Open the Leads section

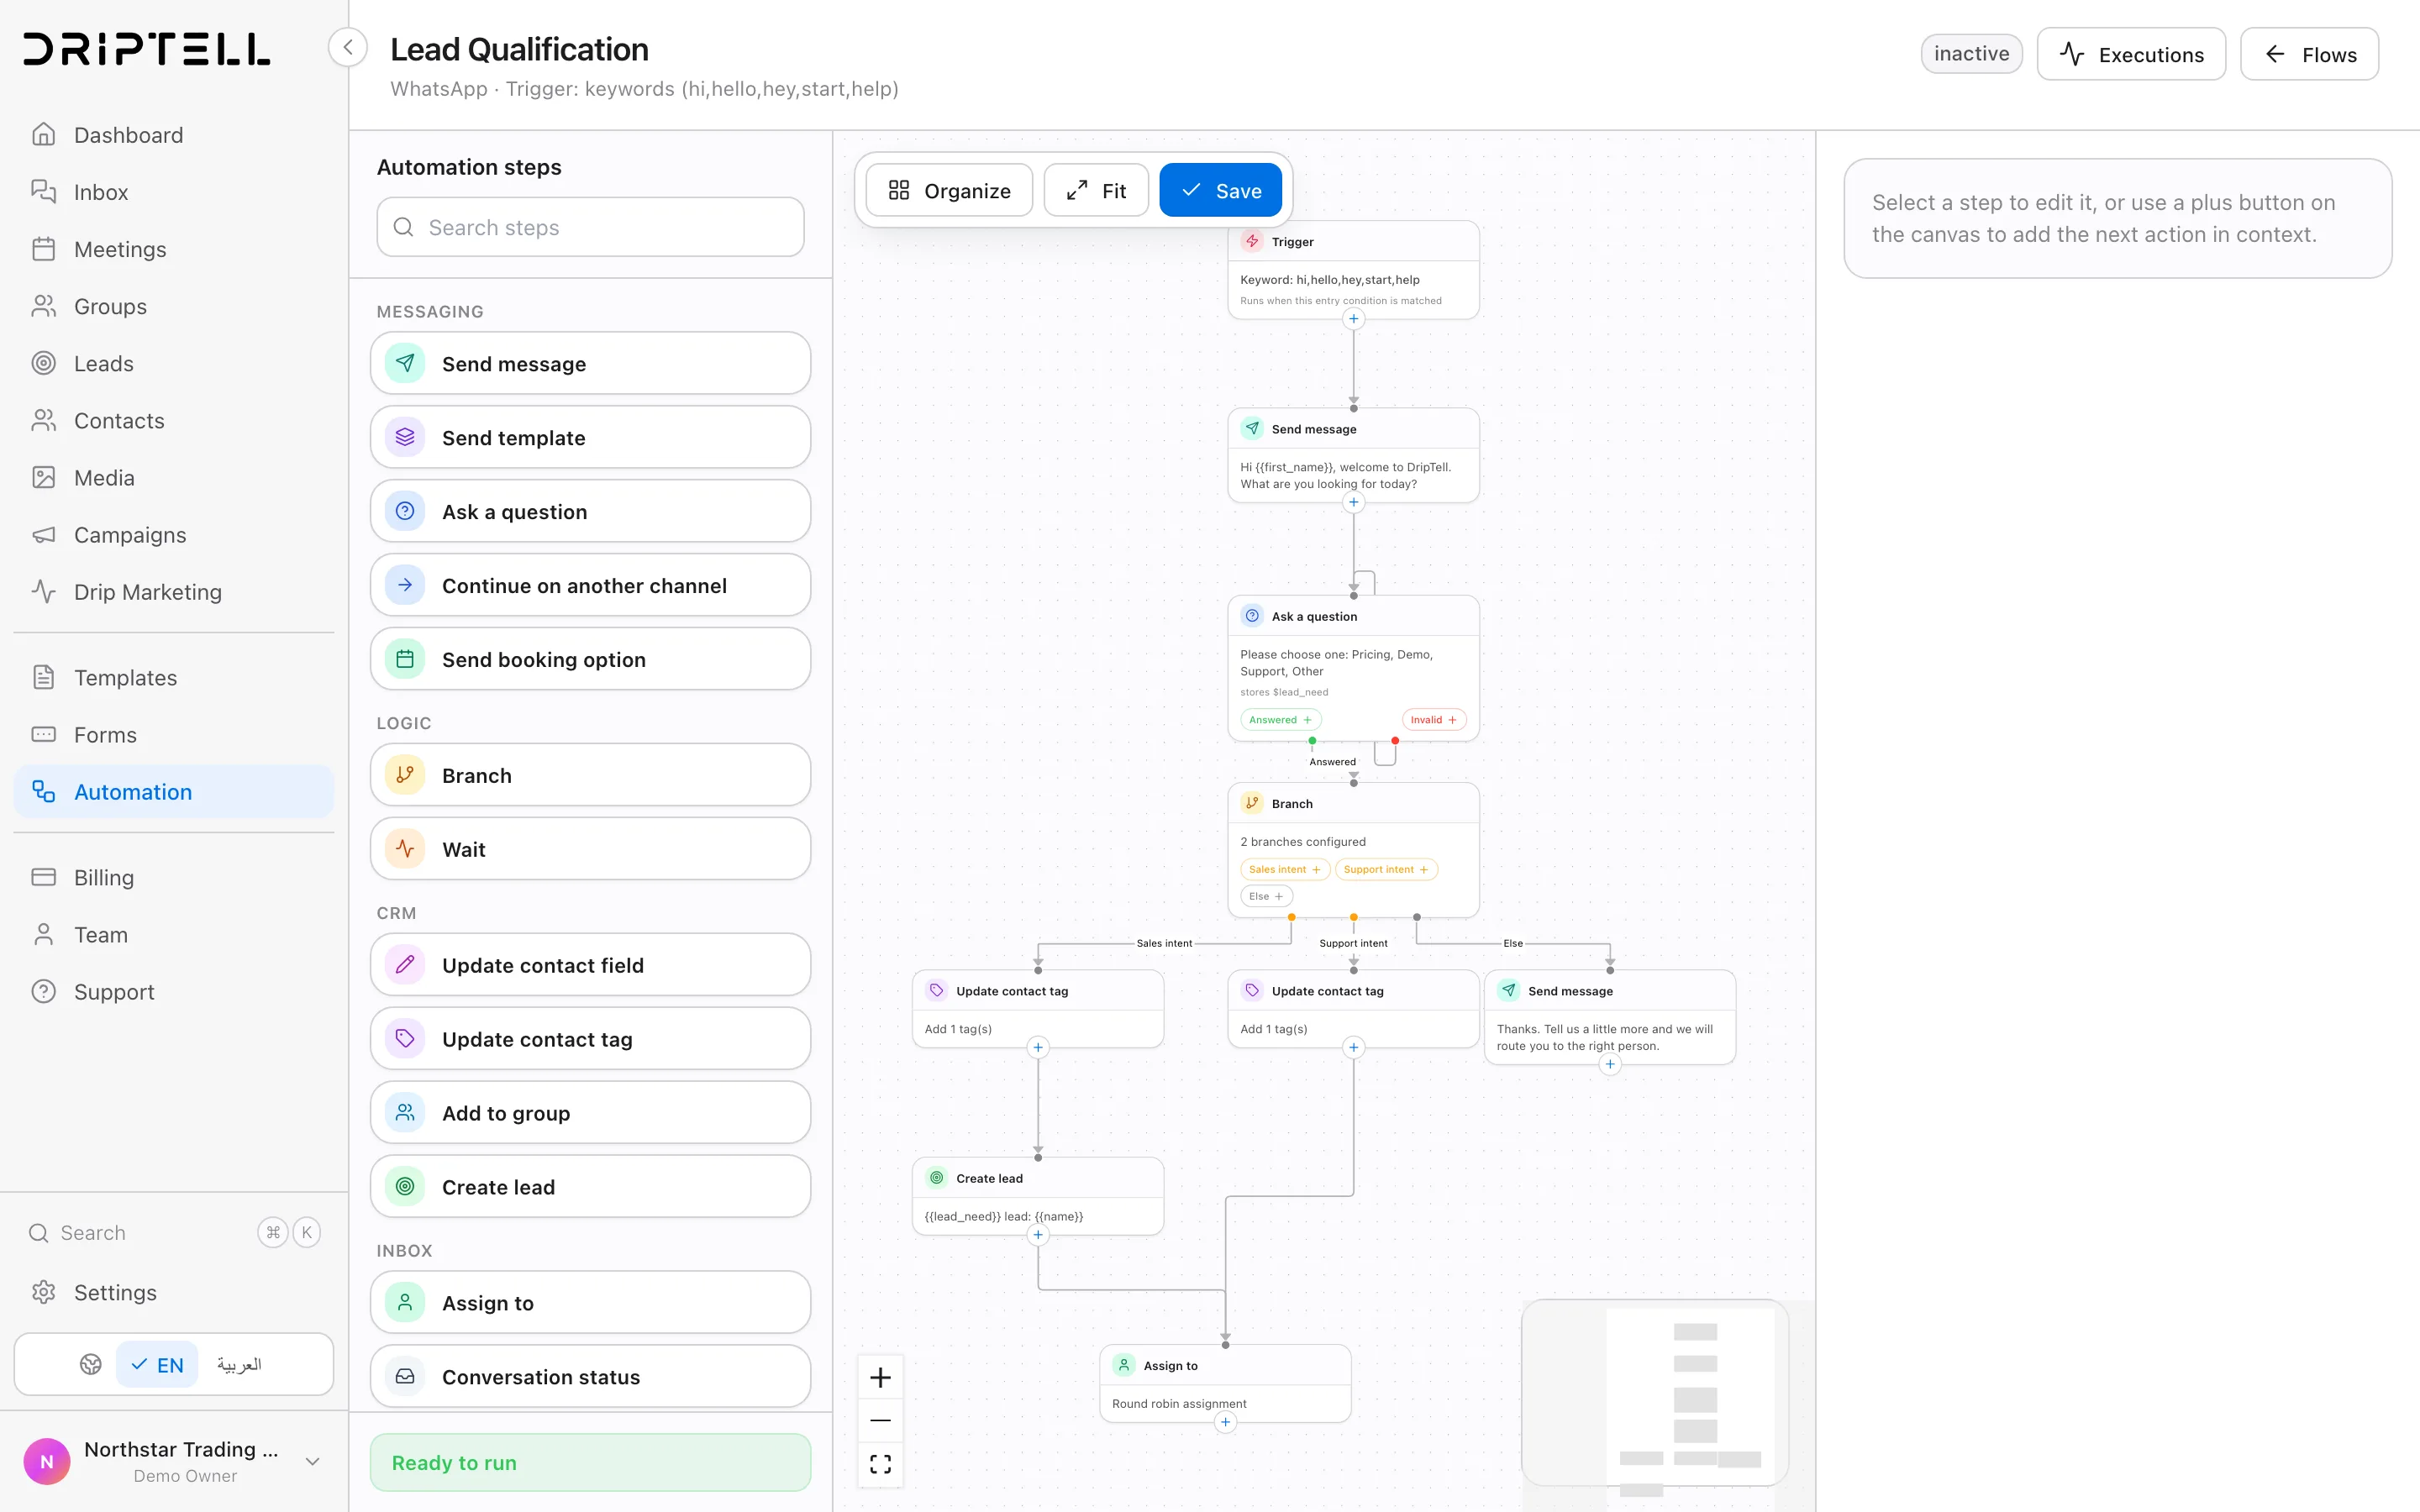[x=173, y=363]
